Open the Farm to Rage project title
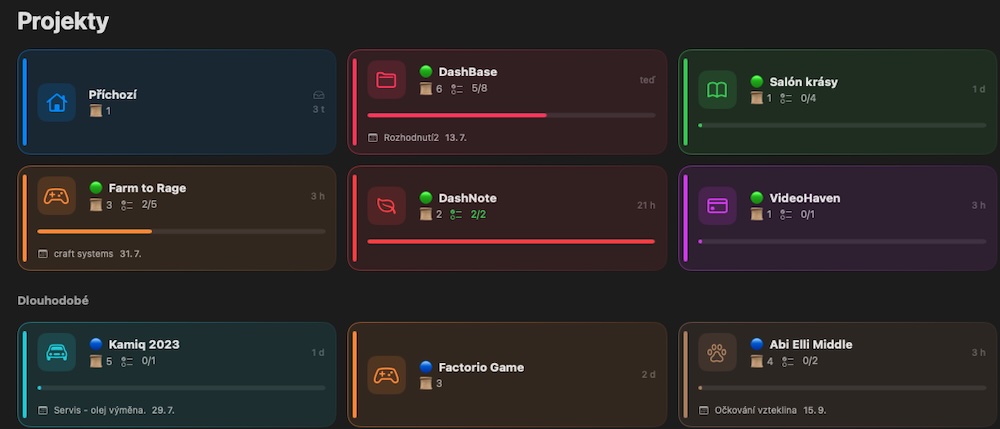 [147, 188]
